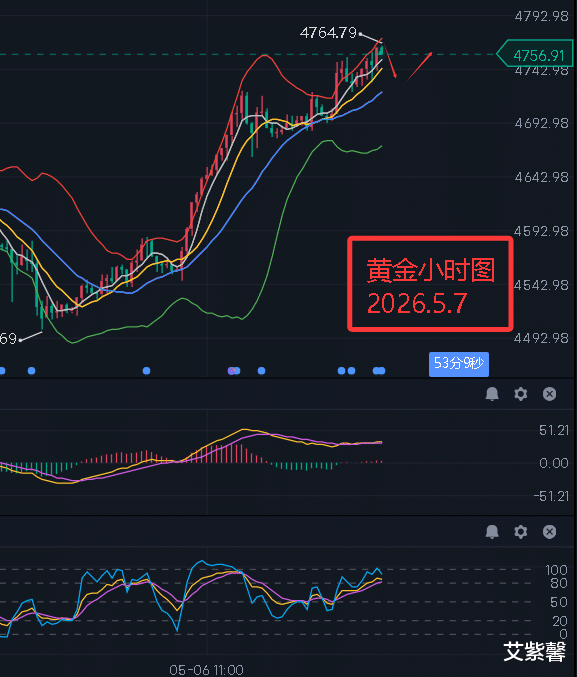The image size is (577, 677).
Task: Select the rightmost blue event marker
Action: pos(381,370)
